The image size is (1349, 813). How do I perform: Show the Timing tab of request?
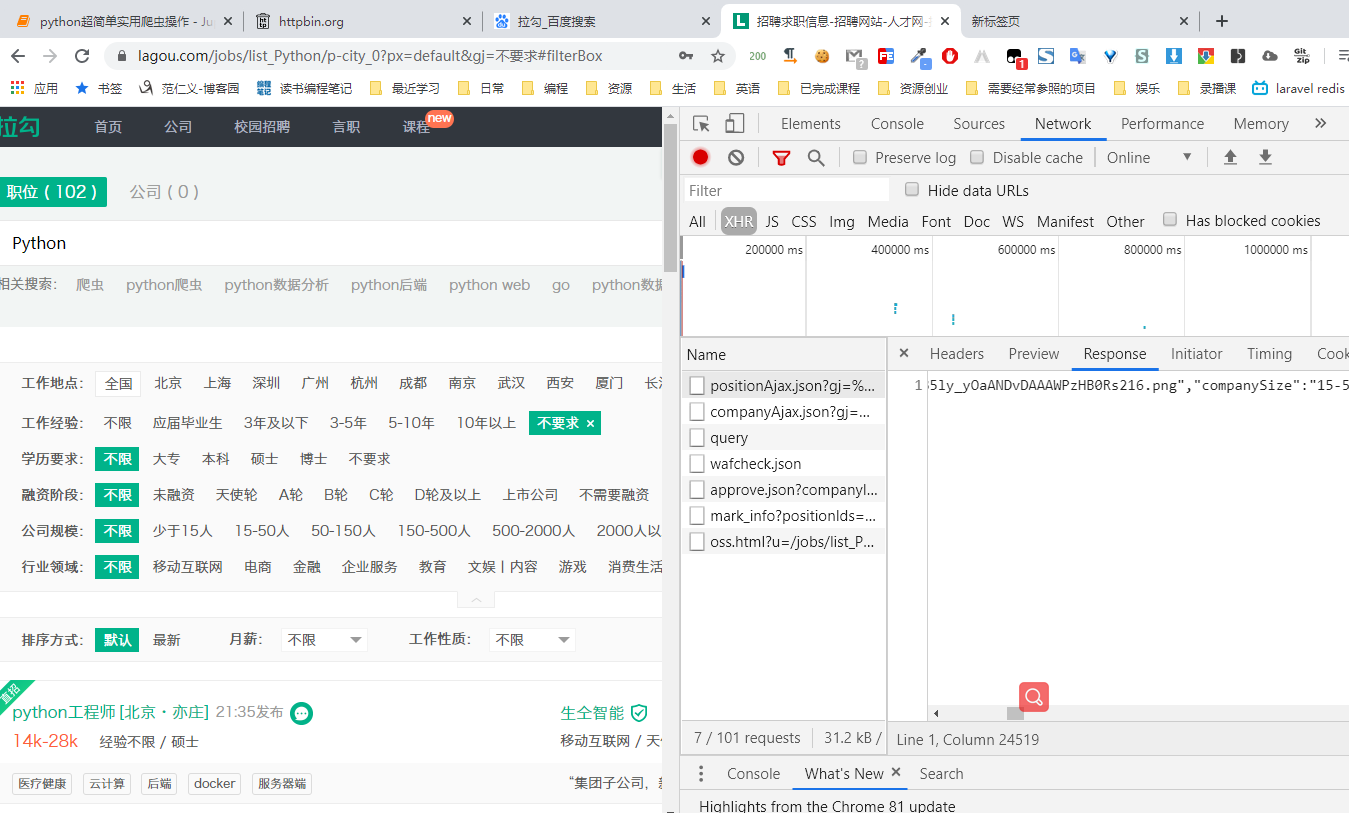point(1269,354)
